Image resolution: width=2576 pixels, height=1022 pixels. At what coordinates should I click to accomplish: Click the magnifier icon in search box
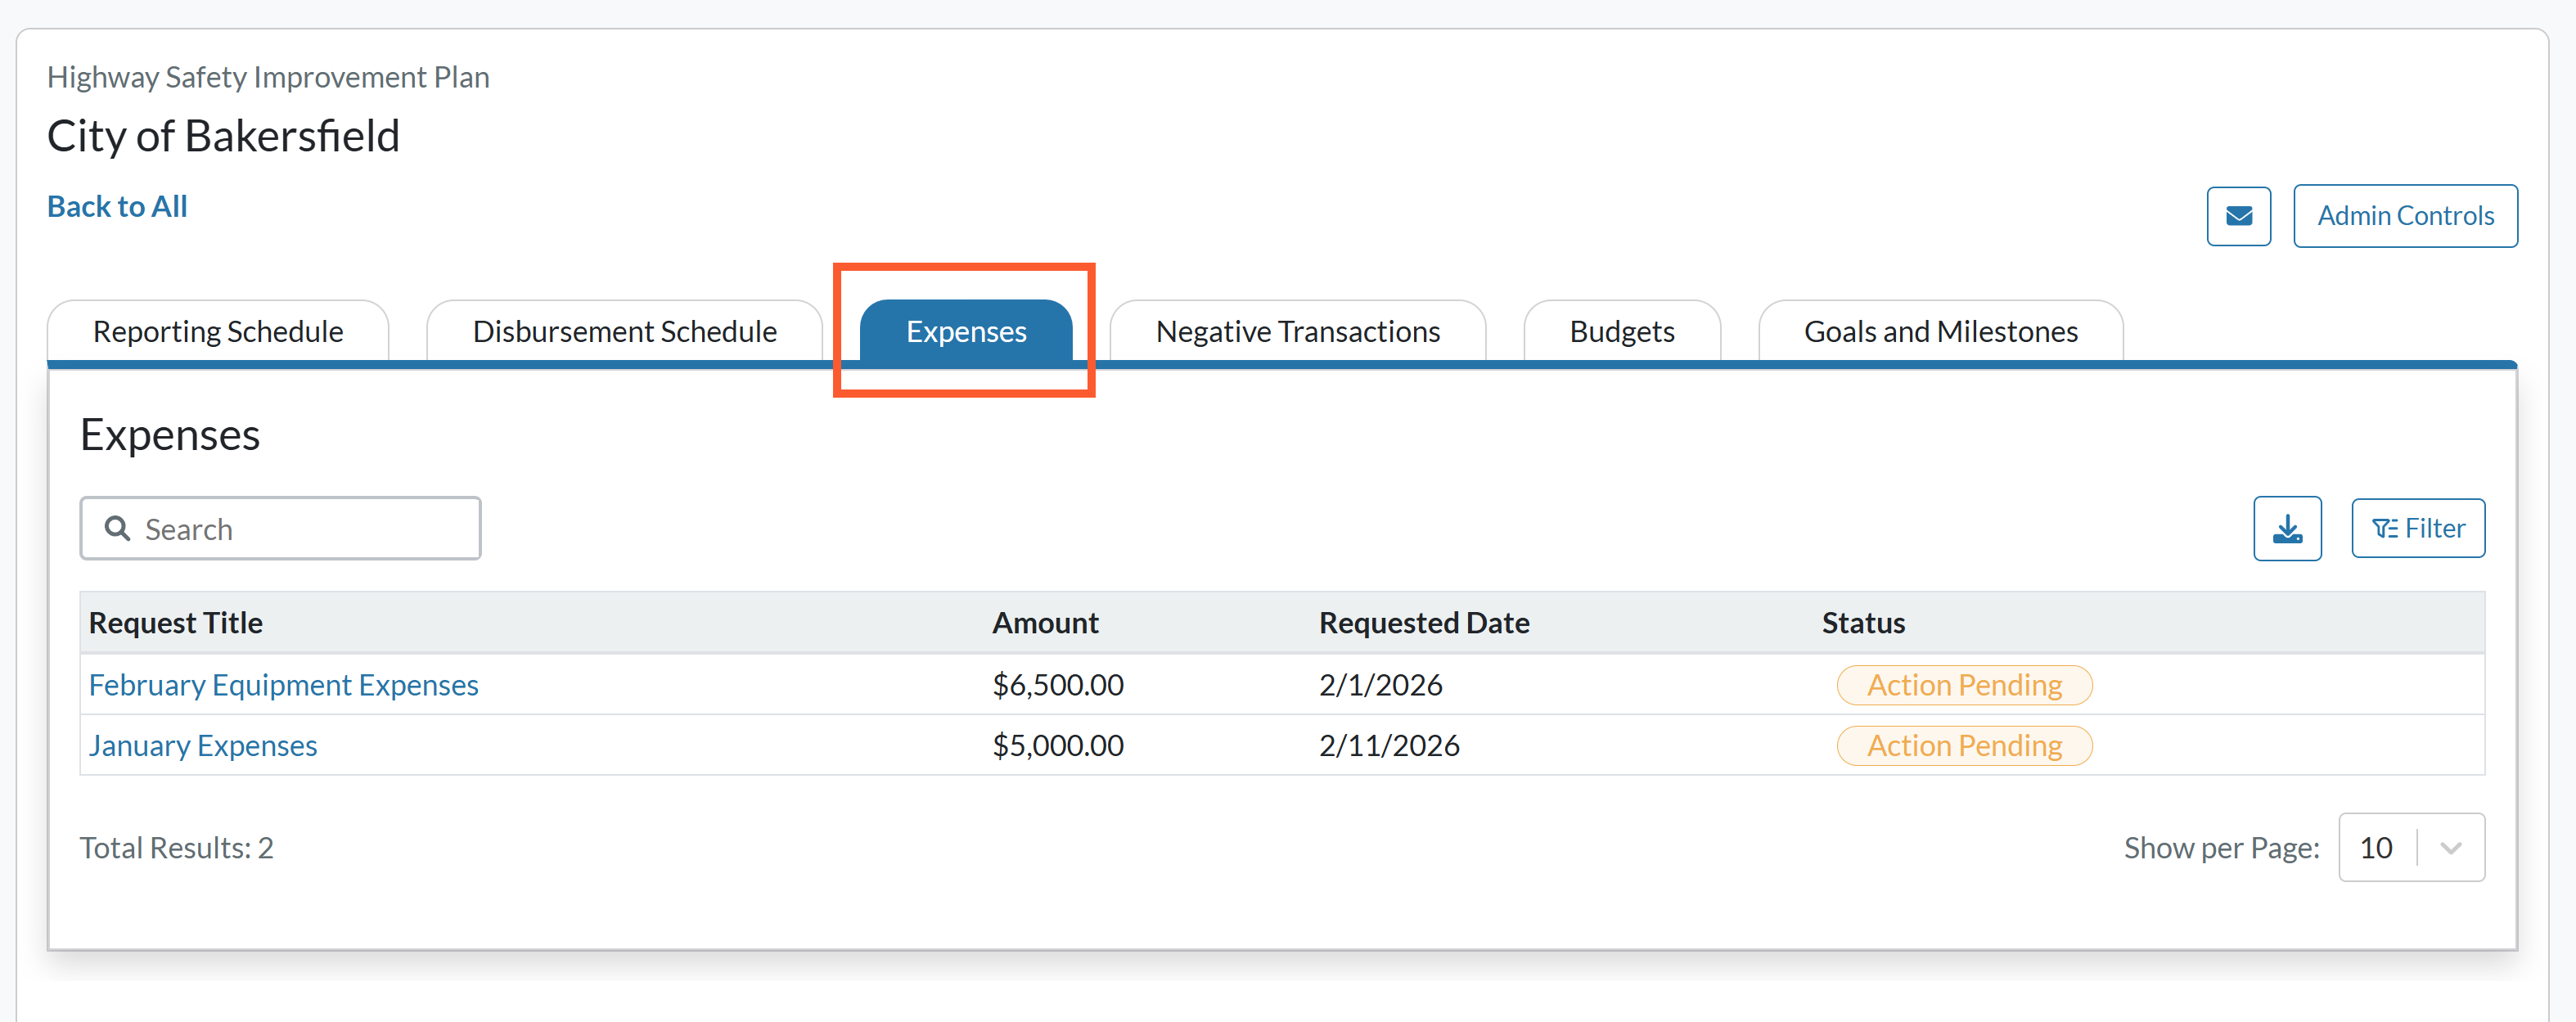118,528
